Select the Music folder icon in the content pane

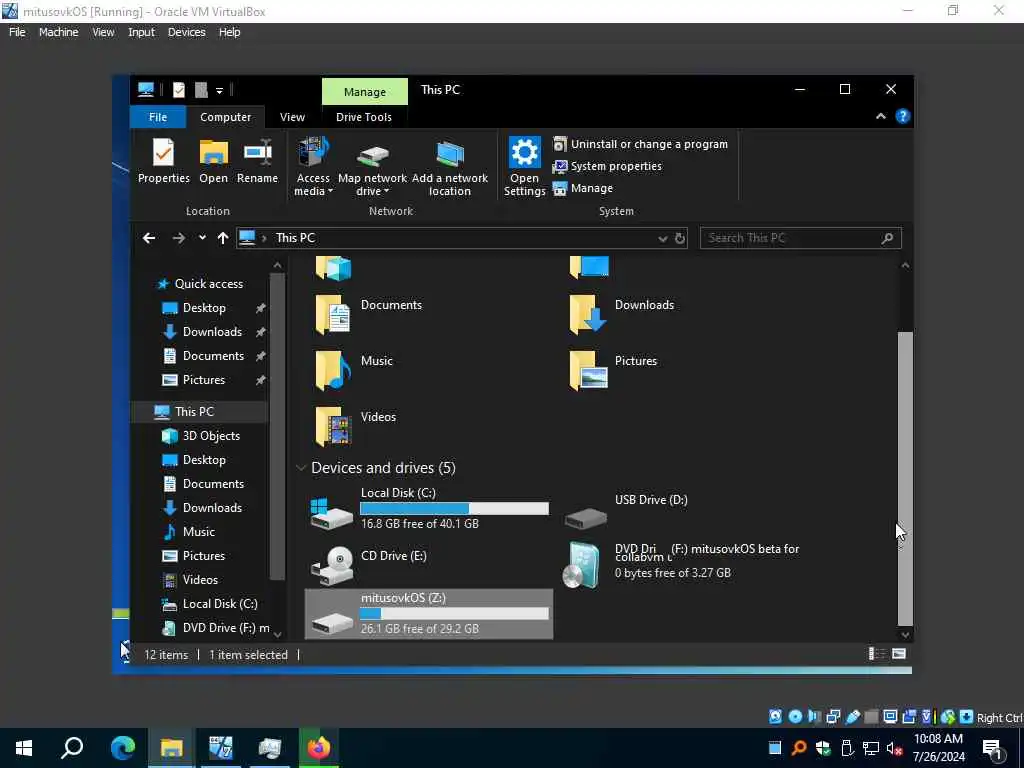tap(333, 370)
